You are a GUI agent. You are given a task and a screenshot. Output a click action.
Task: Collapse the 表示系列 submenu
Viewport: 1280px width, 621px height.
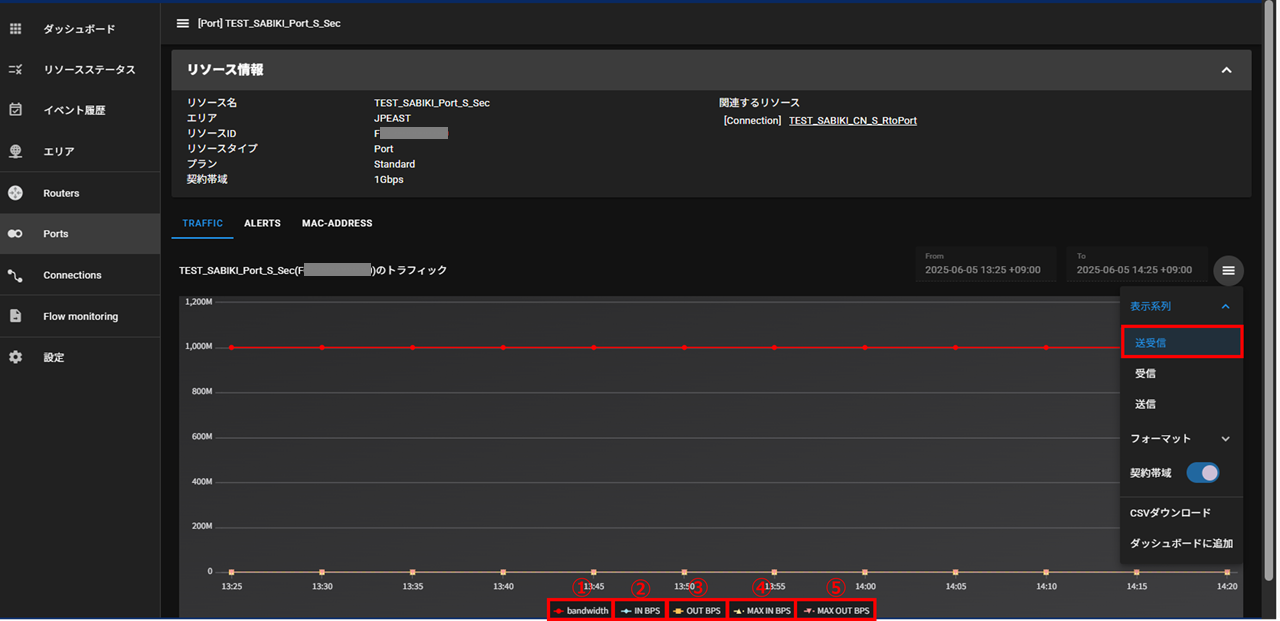tap(1226, 306)
